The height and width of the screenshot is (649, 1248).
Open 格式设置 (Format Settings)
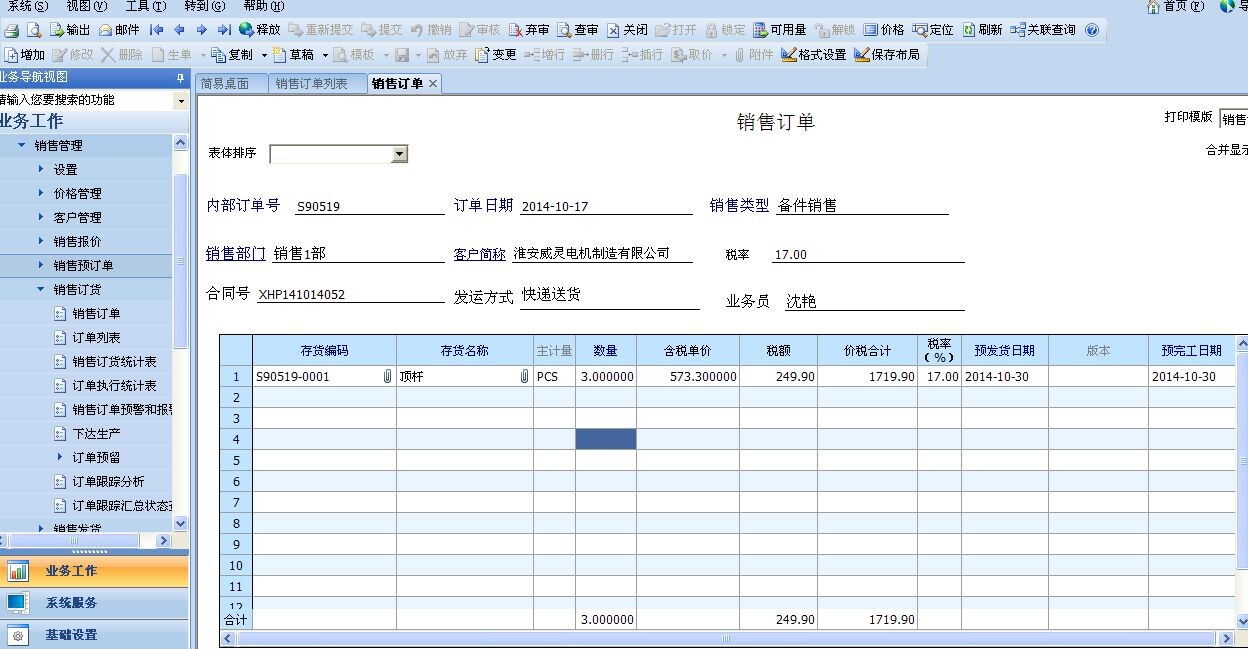click(812, 55)
